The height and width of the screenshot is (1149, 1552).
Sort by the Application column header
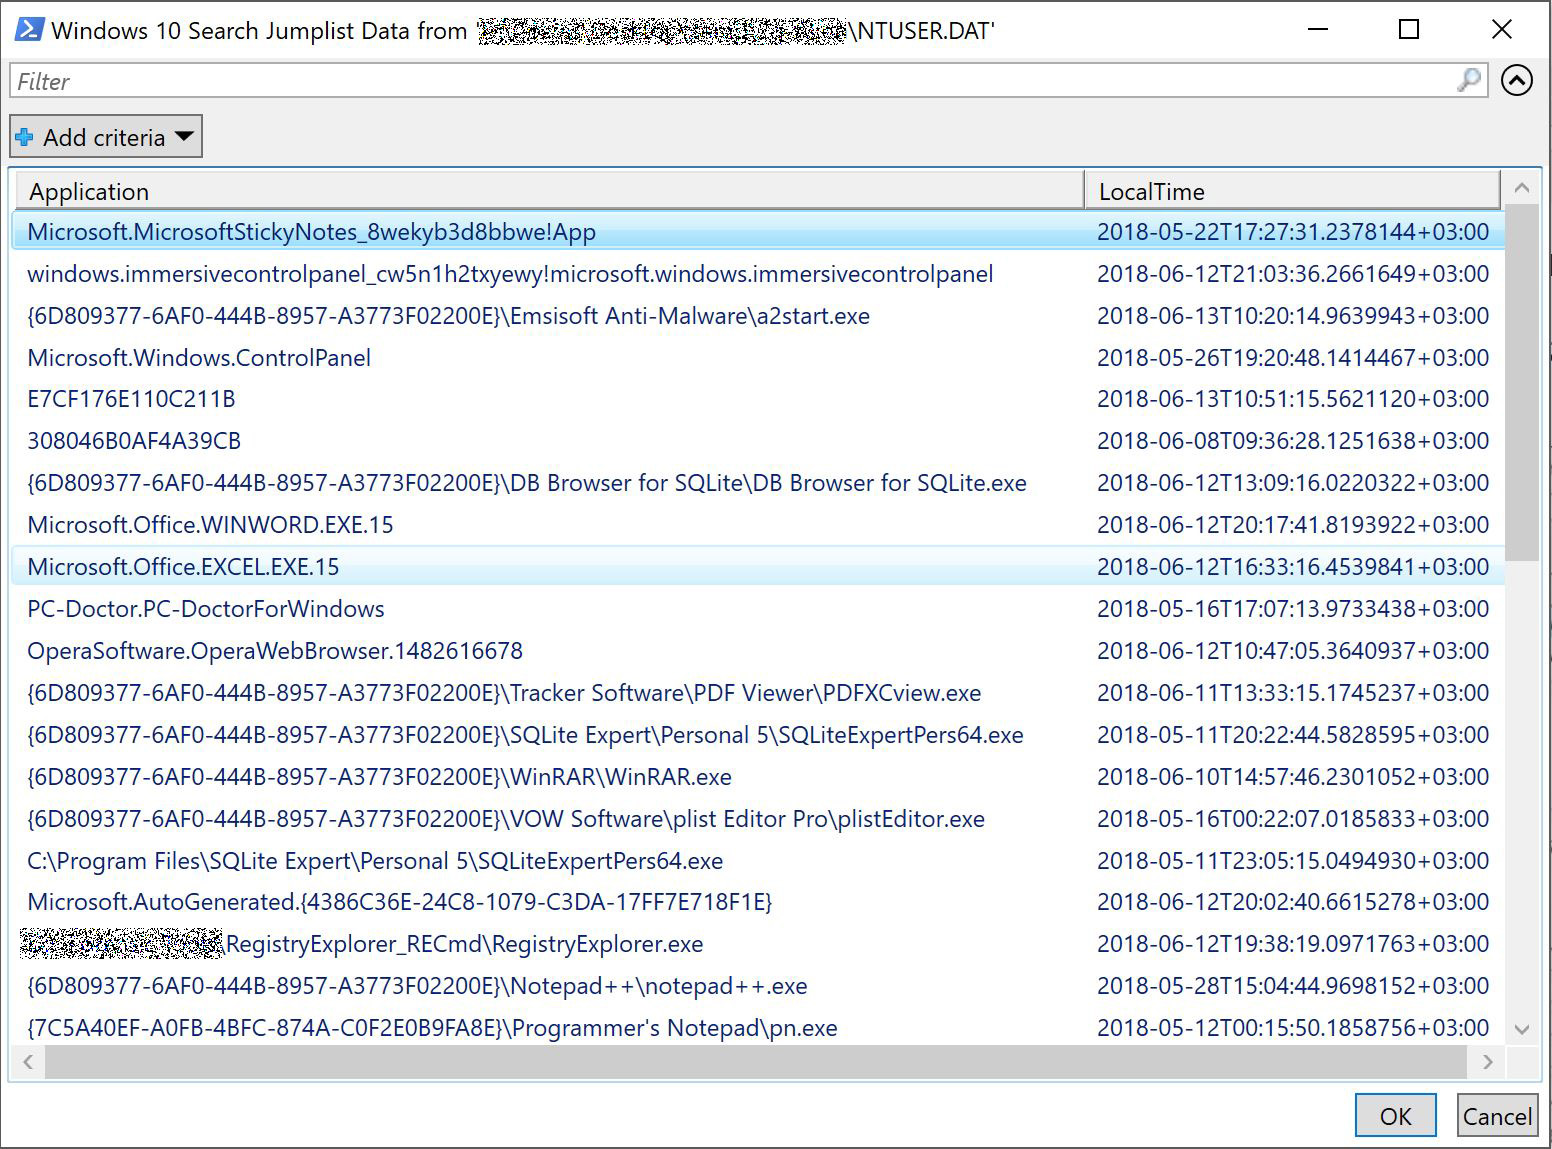(x=549, y=191)
